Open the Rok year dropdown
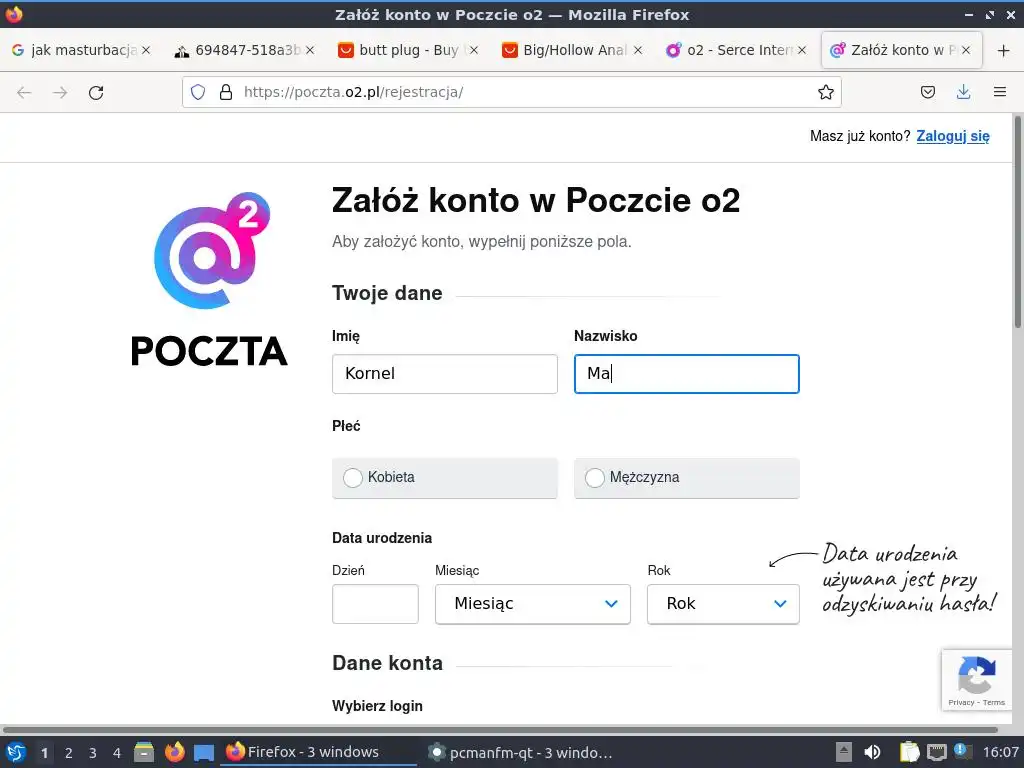The image size is (1024, 768). (x=723, y=604)
